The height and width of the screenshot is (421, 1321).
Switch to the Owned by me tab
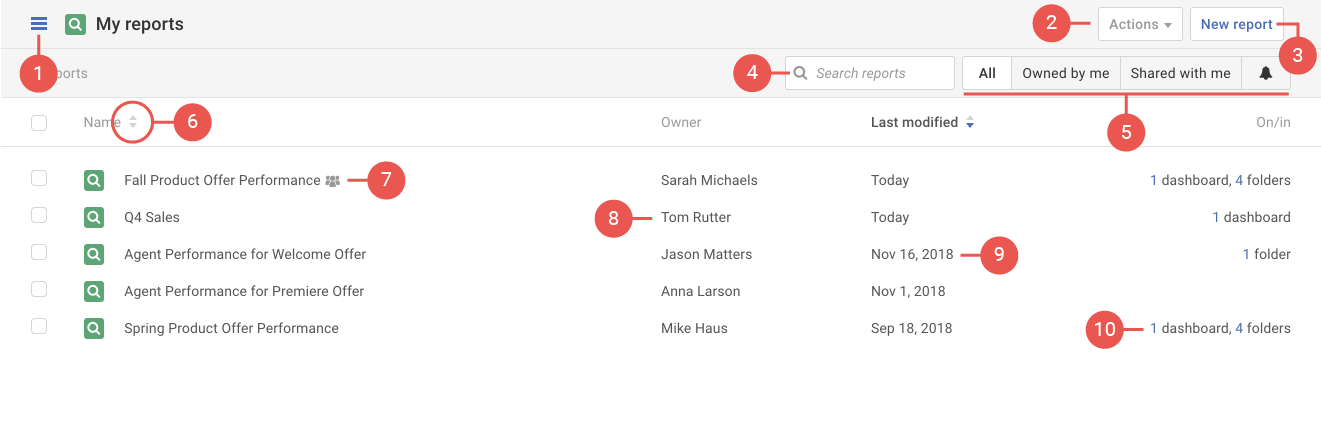point(1065,73)
